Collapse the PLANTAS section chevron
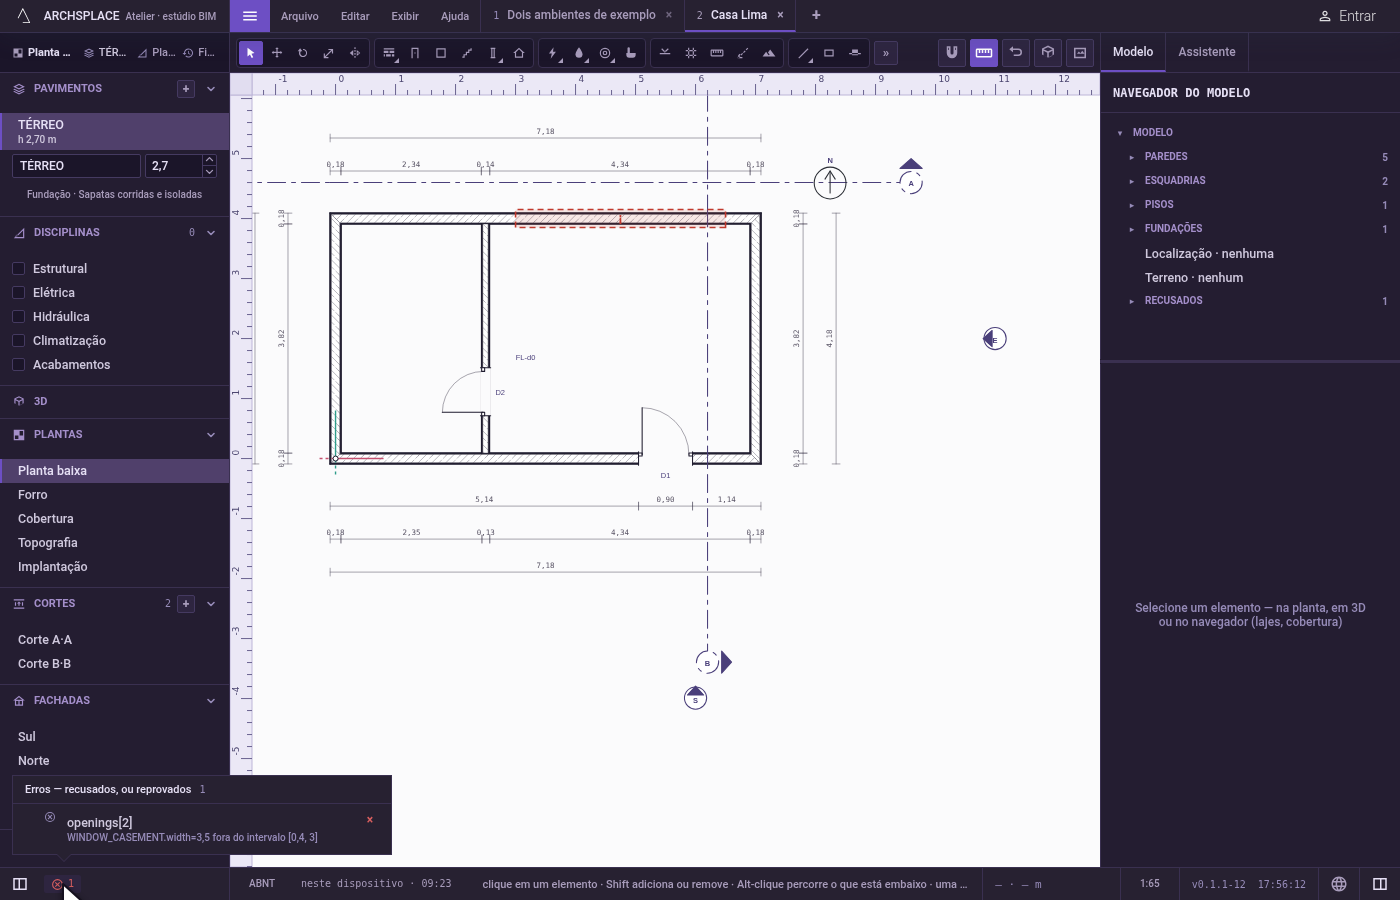This screenshot has width=1400, height=900. click(x=211, y=435)
